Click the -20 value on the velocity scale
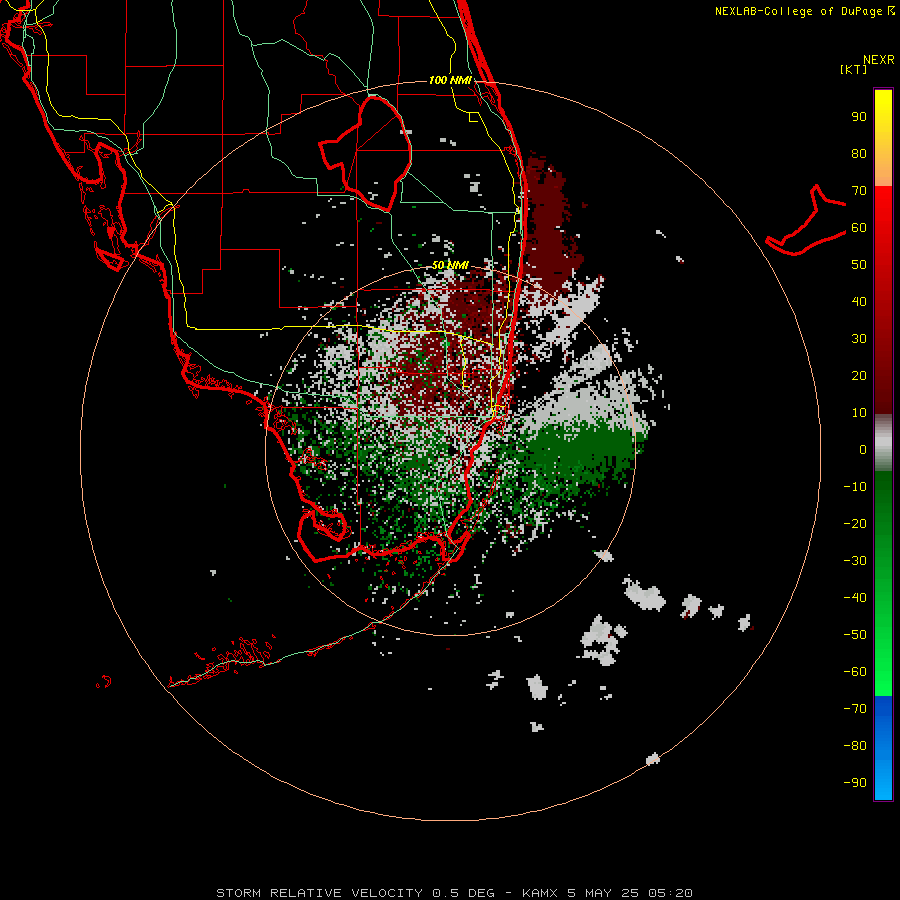Screen dimensions: 900x900 pos(855,524)
